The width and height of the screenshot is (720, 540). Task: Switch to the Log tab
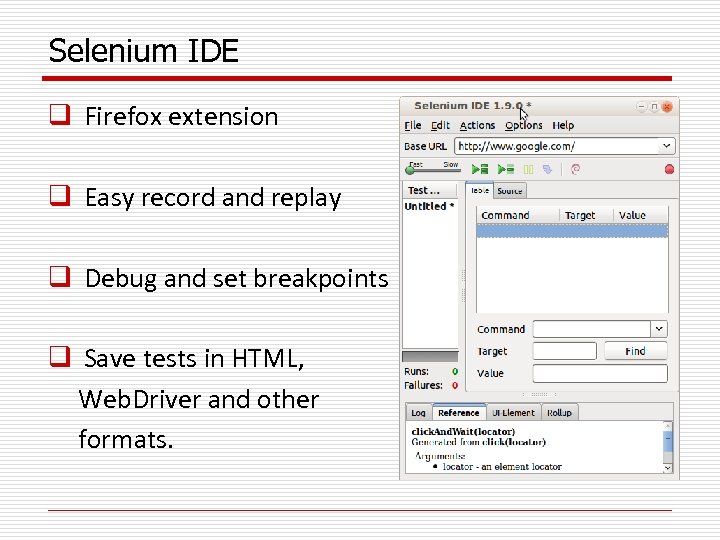418,413
